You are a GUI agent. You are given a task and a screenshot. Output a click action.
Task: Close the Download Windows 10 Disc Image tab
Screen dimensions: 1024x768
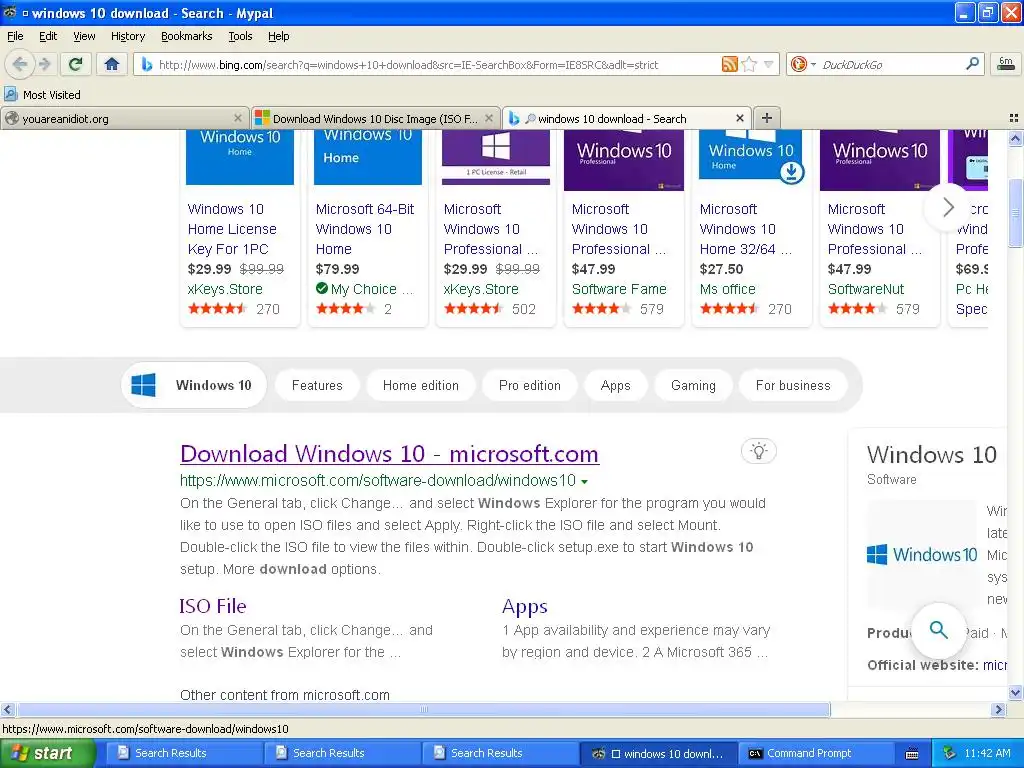click(489, 118)
